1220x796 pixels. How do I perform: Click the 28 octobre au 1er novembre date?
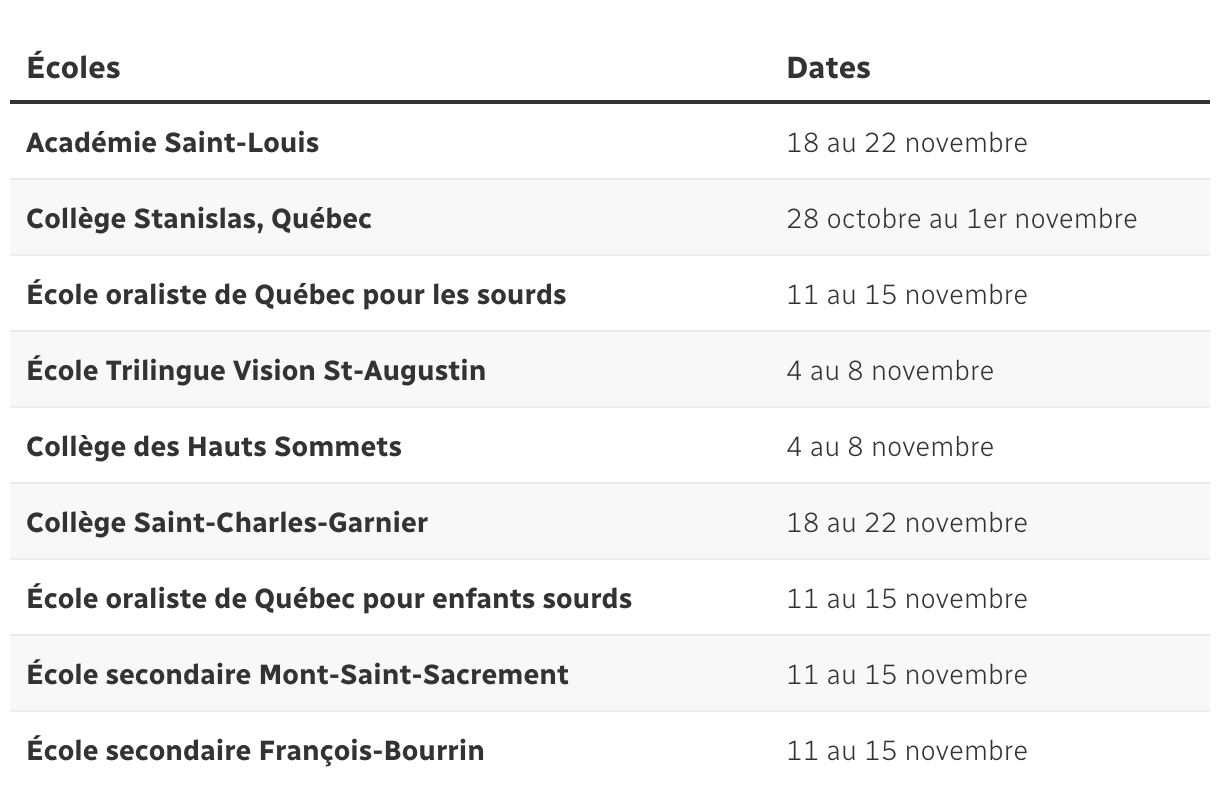962,219
